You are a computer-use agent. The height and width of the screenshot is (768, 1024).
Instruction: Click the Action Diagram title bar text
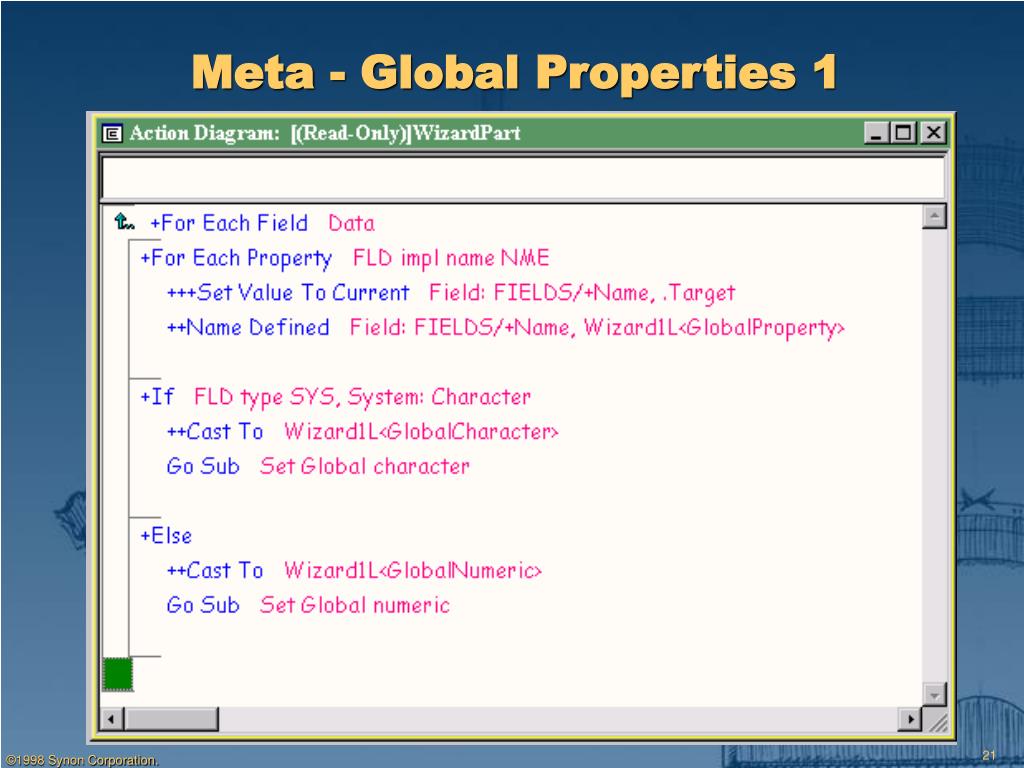pyautogui.click(x=325, y=133)
